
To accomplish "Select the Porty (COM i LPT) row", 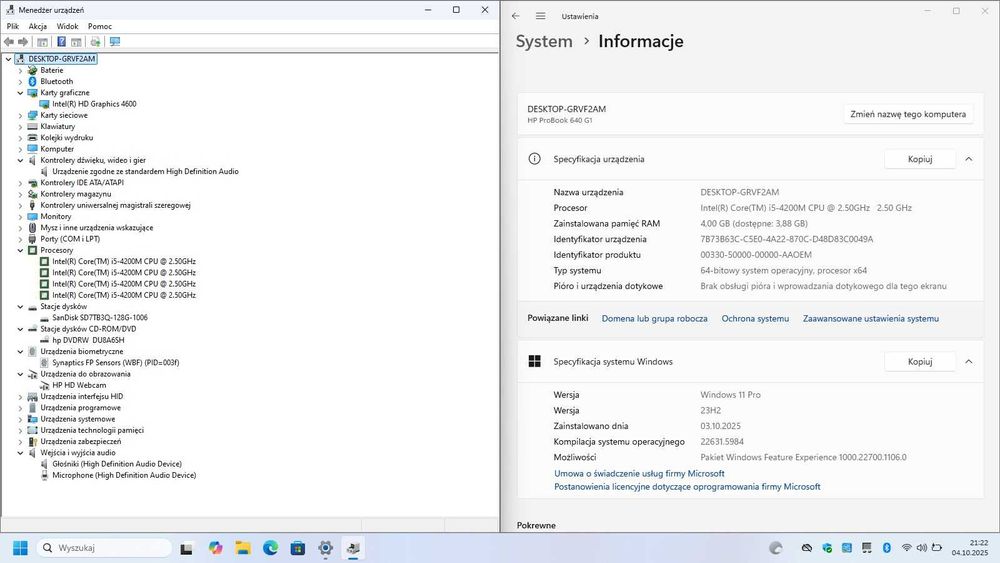I will click(70, 239).
